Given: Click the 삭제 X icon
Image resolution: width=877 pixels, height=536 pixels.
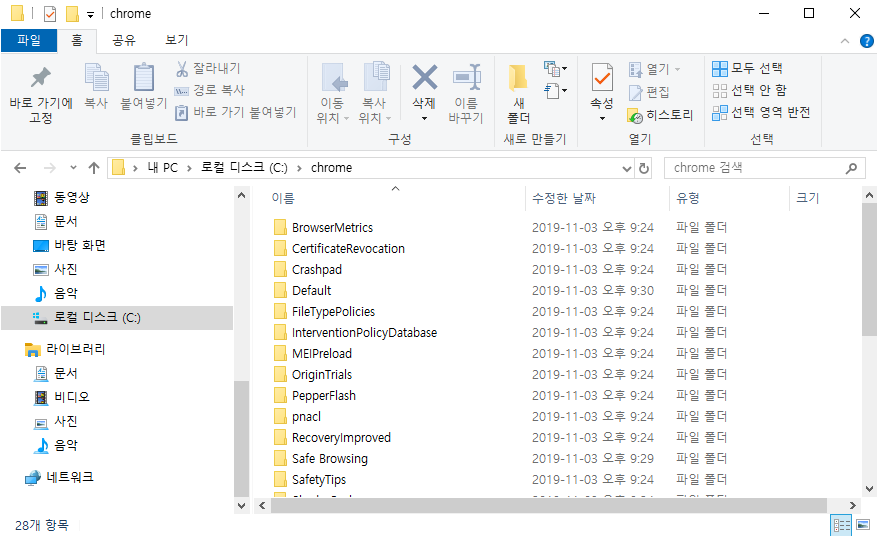Looking at the screenshot, I should point(425,77).
